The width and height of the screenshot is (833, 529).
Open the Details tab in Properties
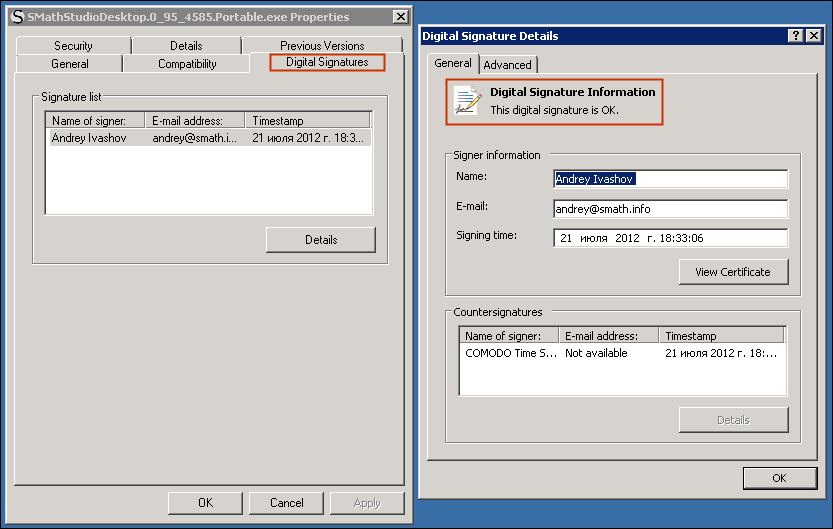186,46
